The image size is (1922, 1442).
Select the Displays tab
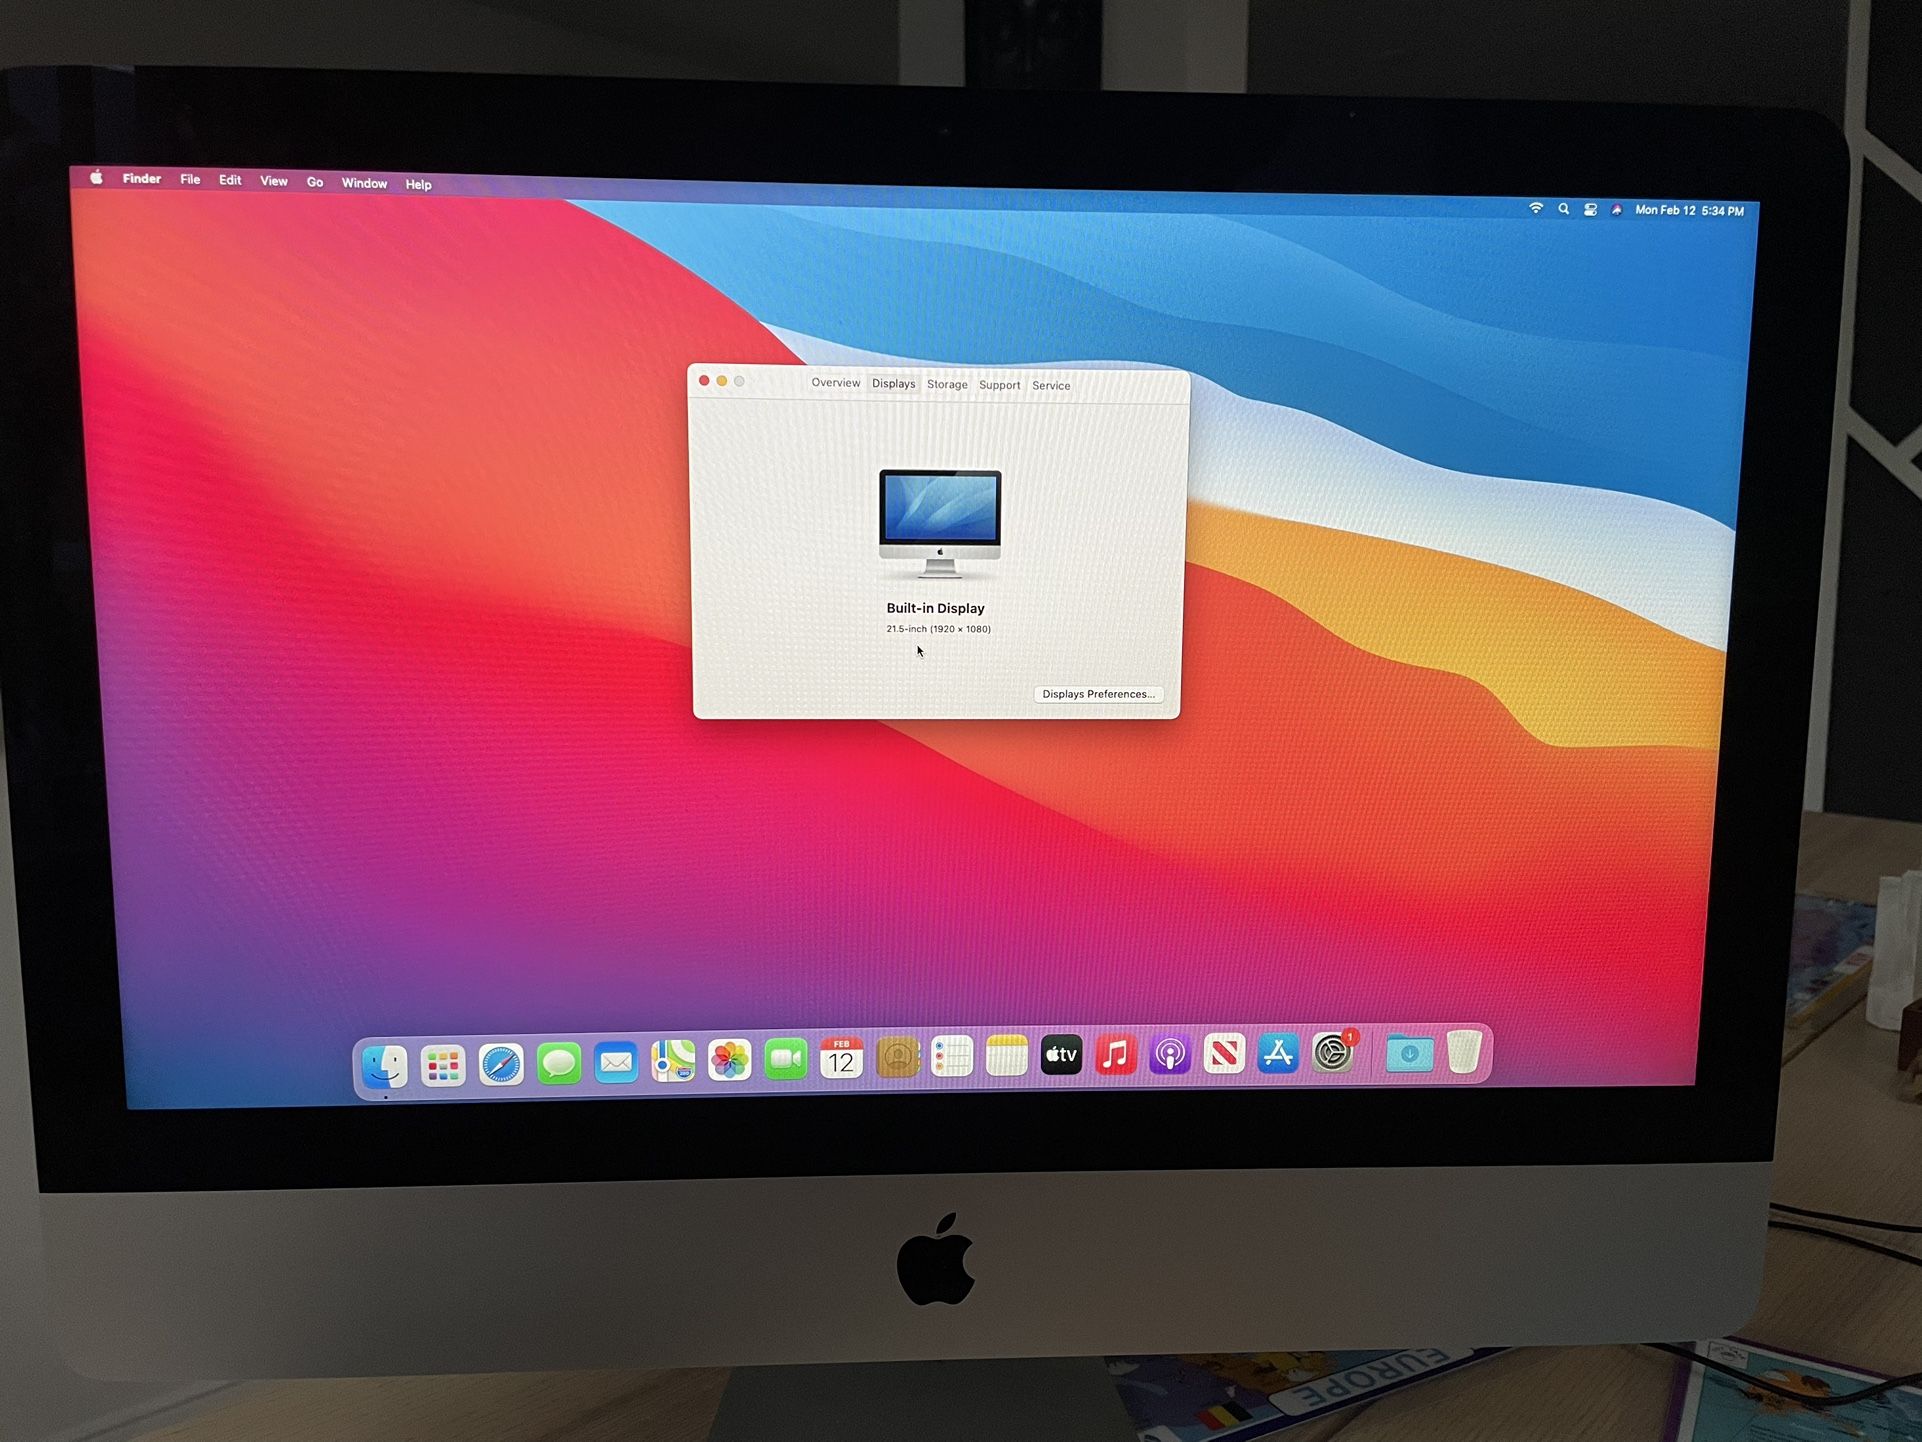pyautogui.click(x=893, y=384)
